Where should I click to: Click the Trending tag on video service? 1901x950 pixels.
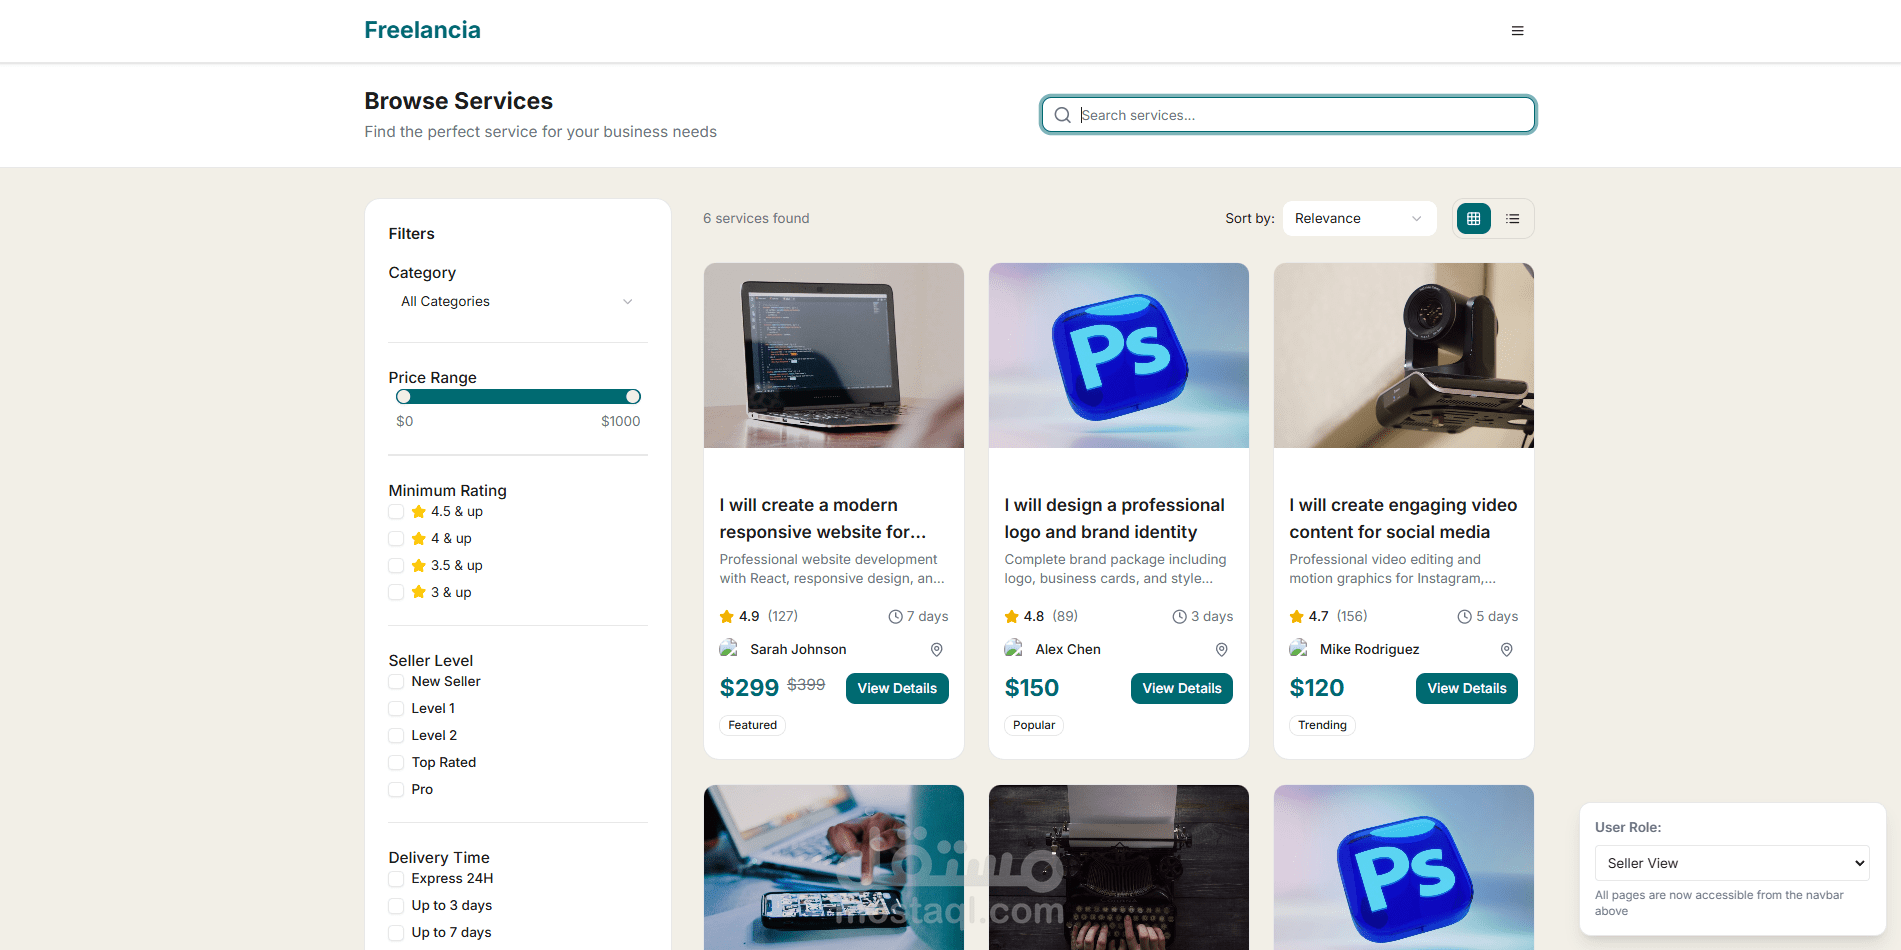[1321, 725]
